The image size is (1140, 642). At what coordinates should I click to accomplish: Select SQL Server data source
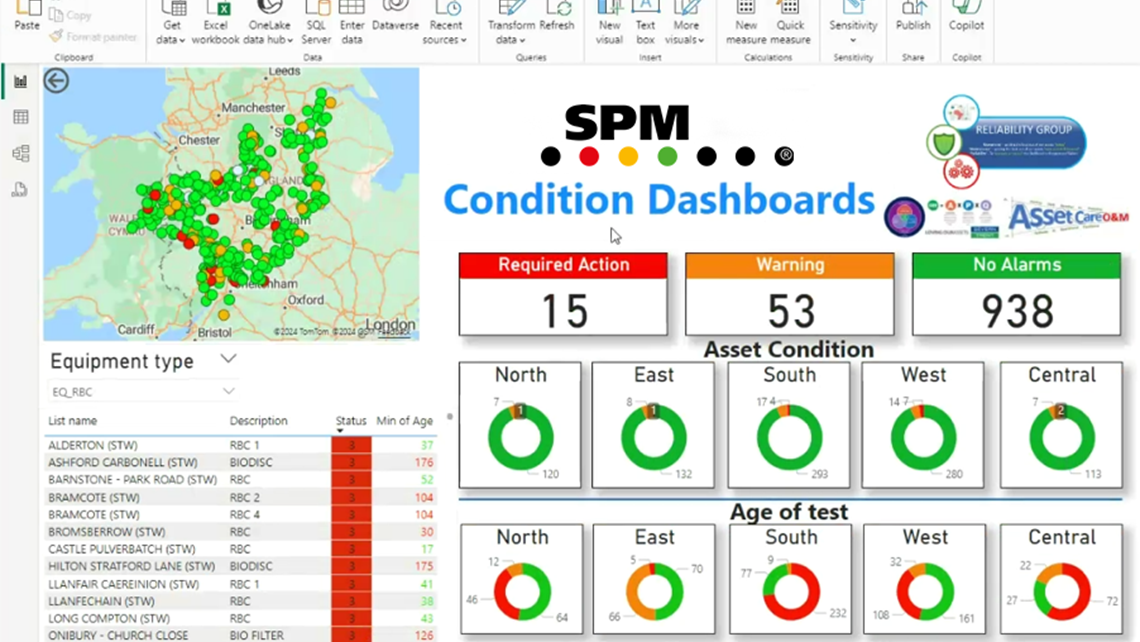pos(316,24)
